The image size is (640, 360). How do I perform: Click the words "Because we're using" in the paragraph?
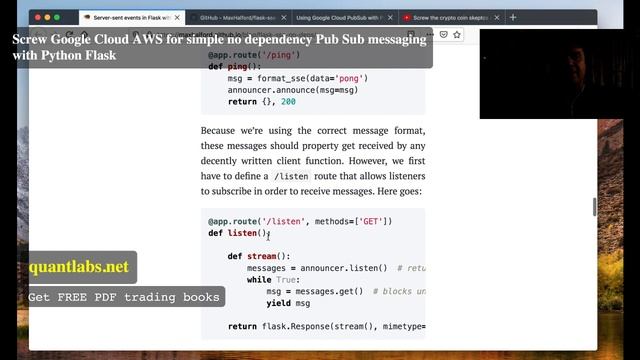point(246,131)
